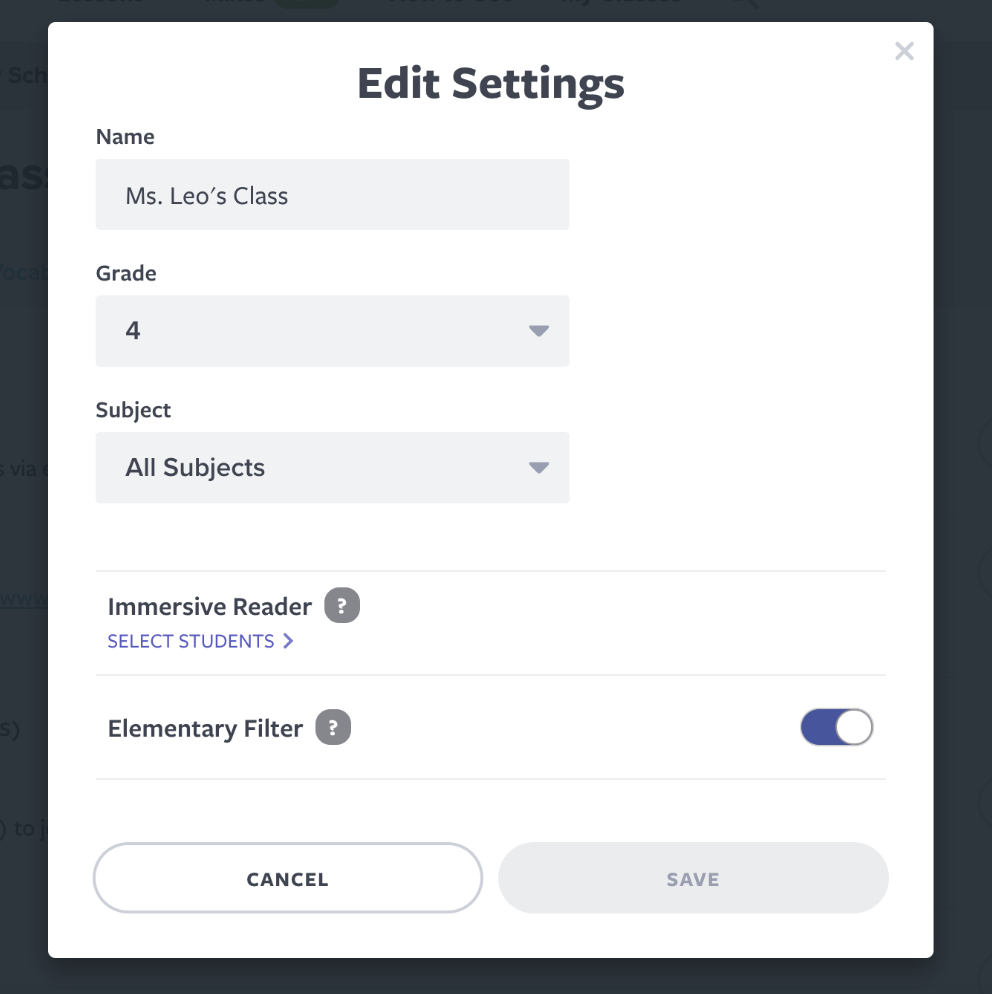The width and height of the screenshot is (992, 994).
Task: Open the Grade dropdown
Action: [x=332, y=331]
